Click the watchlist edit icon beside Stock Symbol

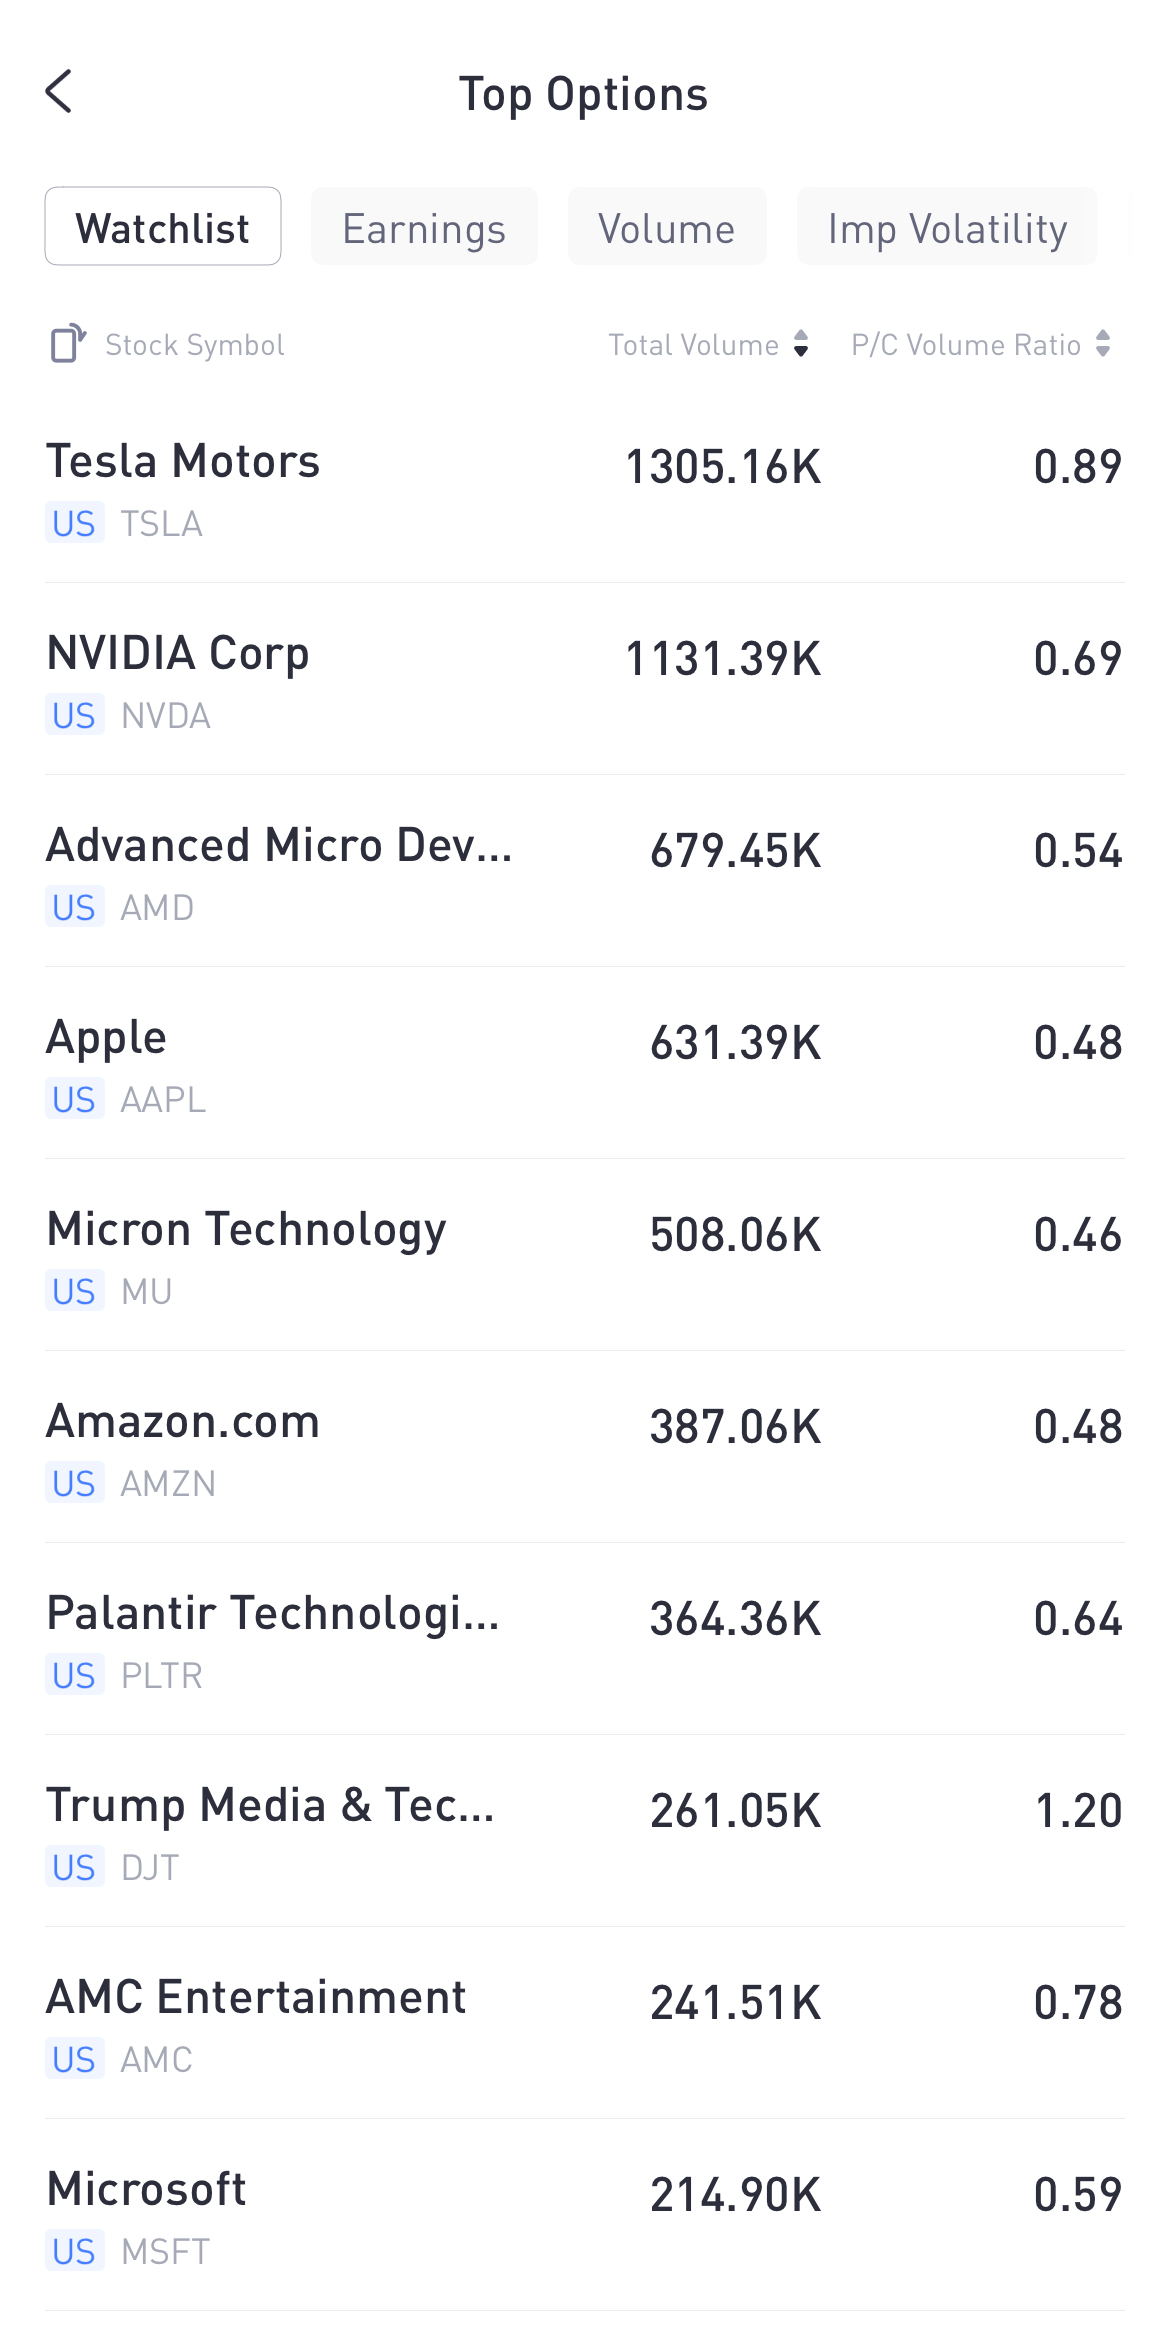(x=66, y=344)
